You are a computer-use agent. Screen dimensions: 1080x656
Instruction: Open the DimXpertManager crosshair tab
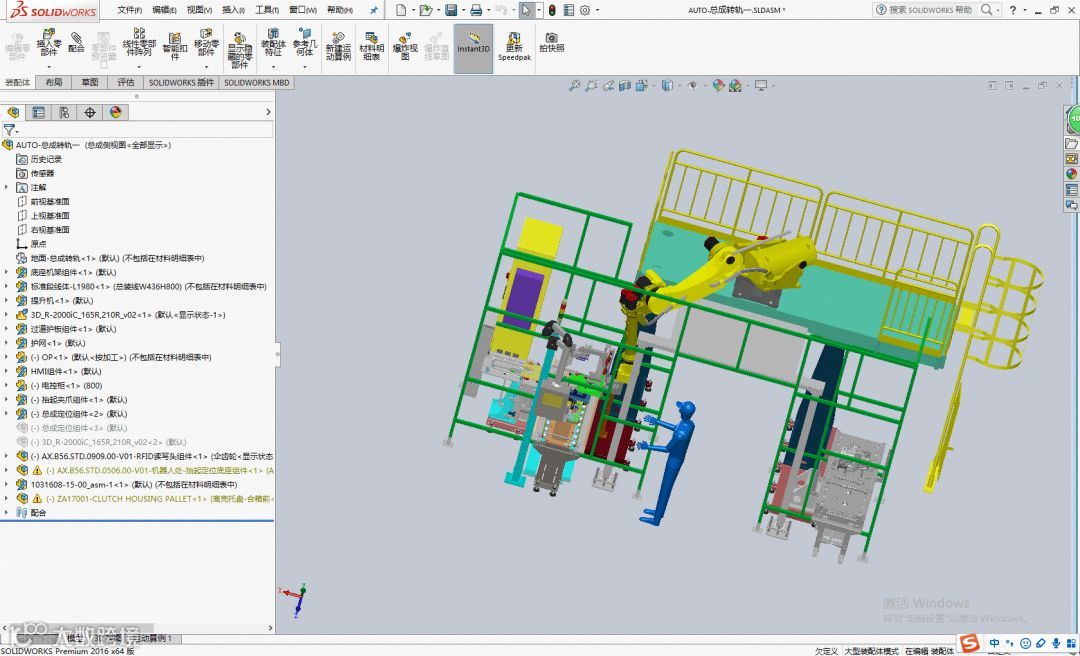click(90, 112)
